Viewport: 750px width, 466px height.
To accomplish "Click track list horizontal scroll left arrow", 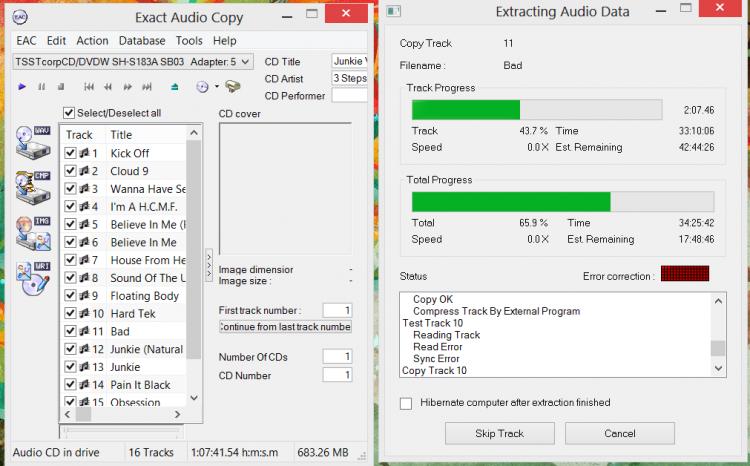I will click(x=67, y=414).
